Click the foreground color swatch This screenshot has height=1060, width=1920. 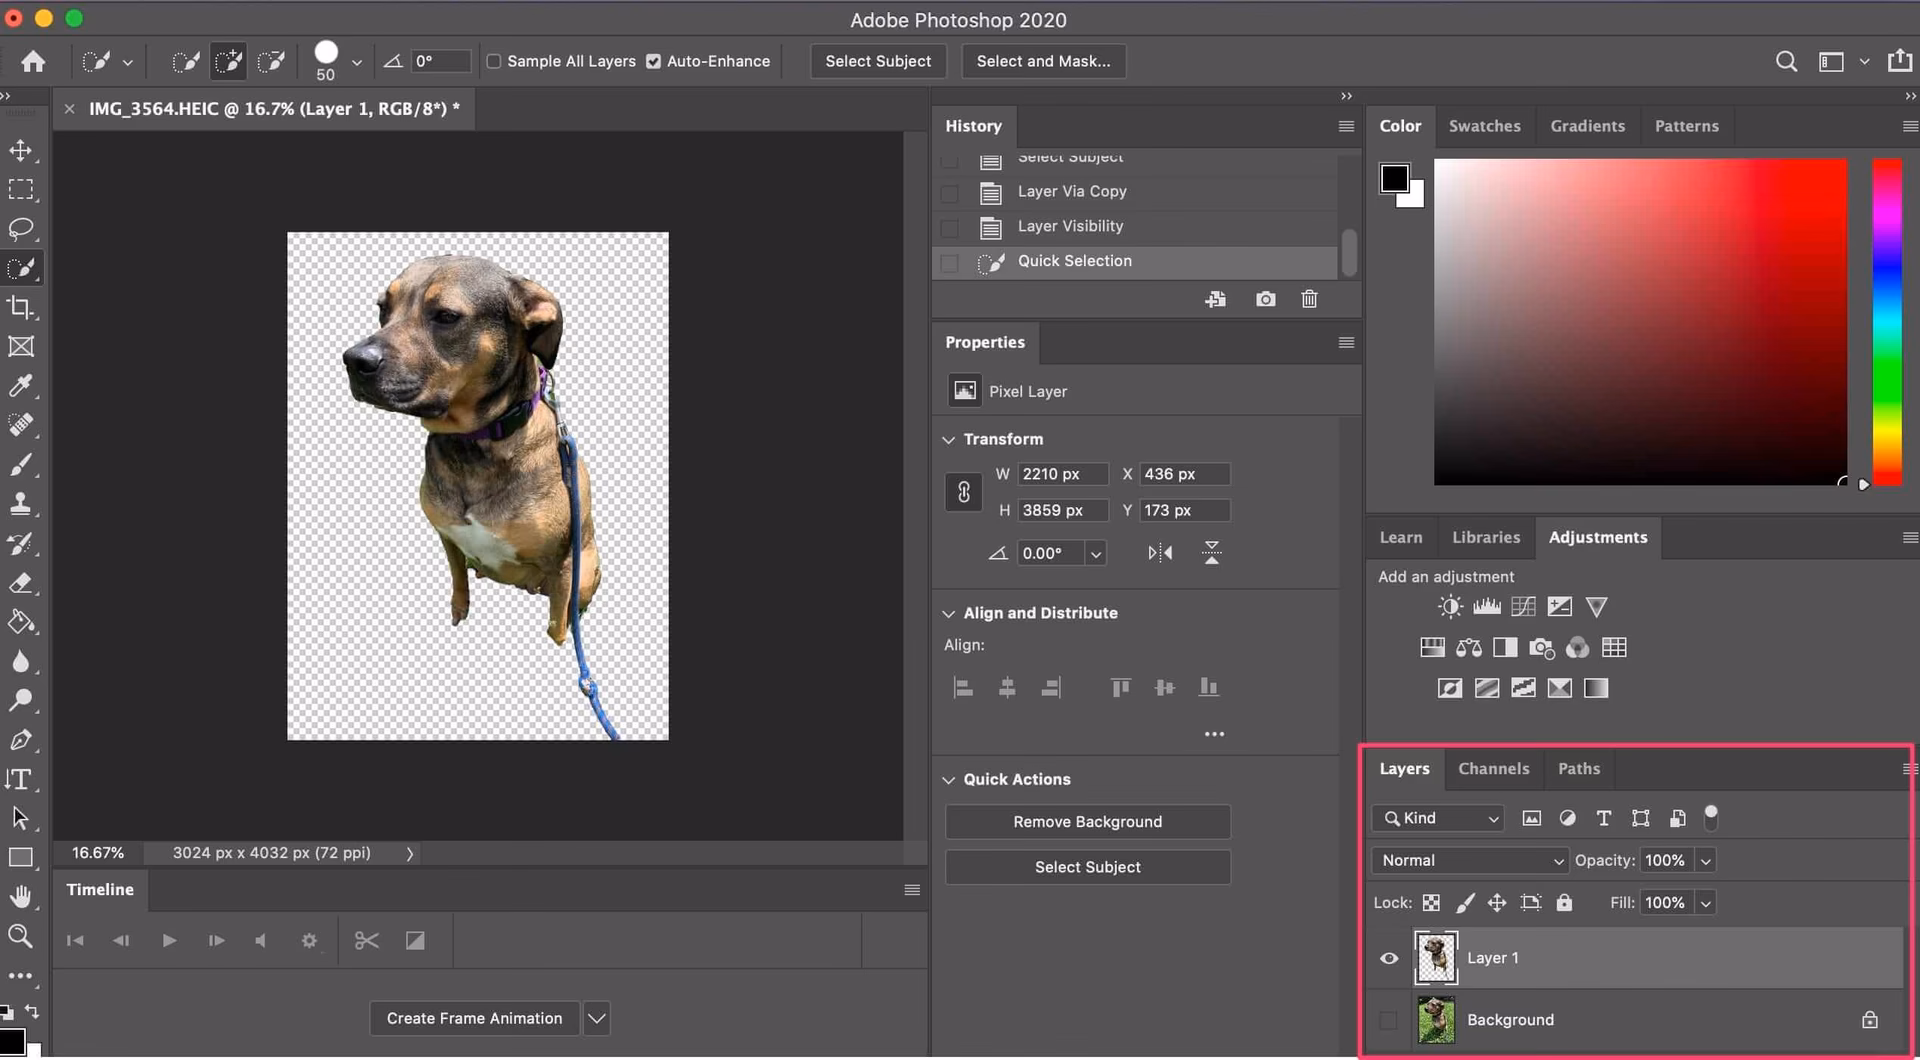coord(1396,176)
